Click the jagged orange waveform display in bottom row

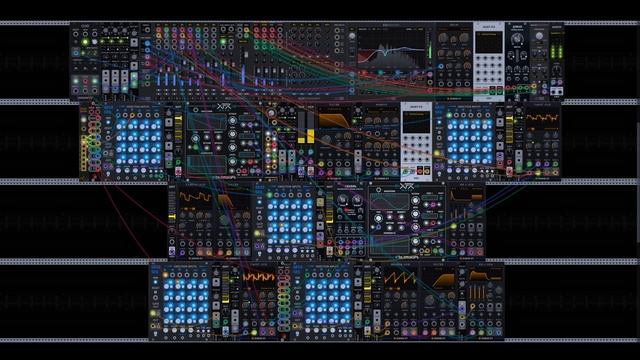pyautogui.click(x=259, y=278)
